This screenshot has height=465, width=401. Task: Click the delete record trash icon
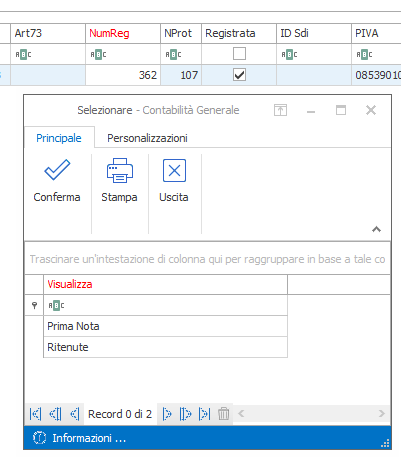(x=223, y=414)
